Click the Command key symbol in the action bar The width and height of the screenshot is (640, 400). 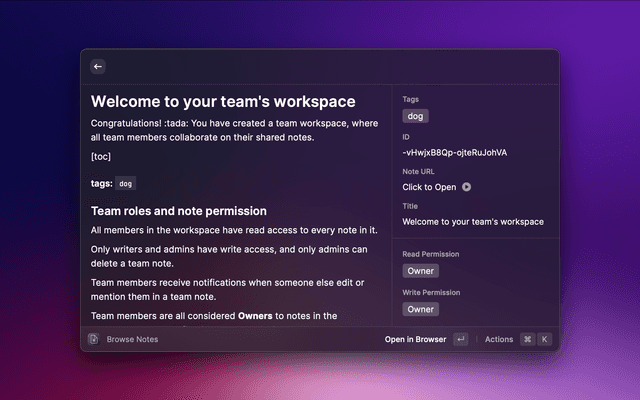(x=527, y=339)
